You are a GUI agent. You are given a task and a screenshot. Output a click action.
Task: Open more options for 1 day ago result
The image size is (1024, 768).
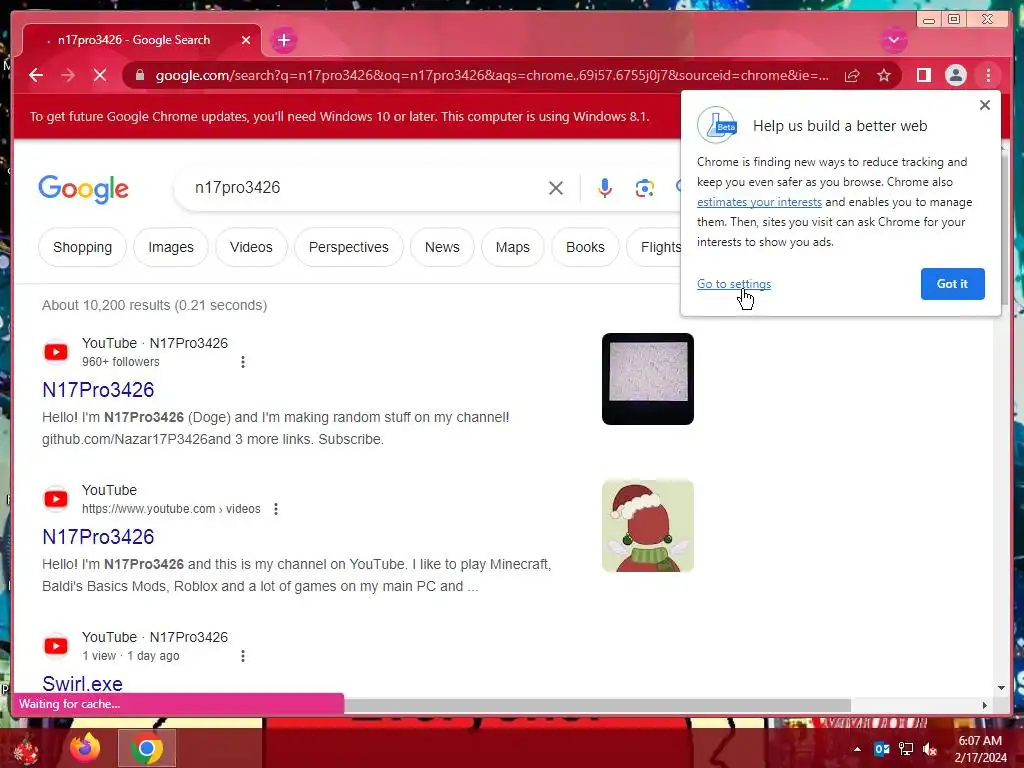(x=243, y=656)
